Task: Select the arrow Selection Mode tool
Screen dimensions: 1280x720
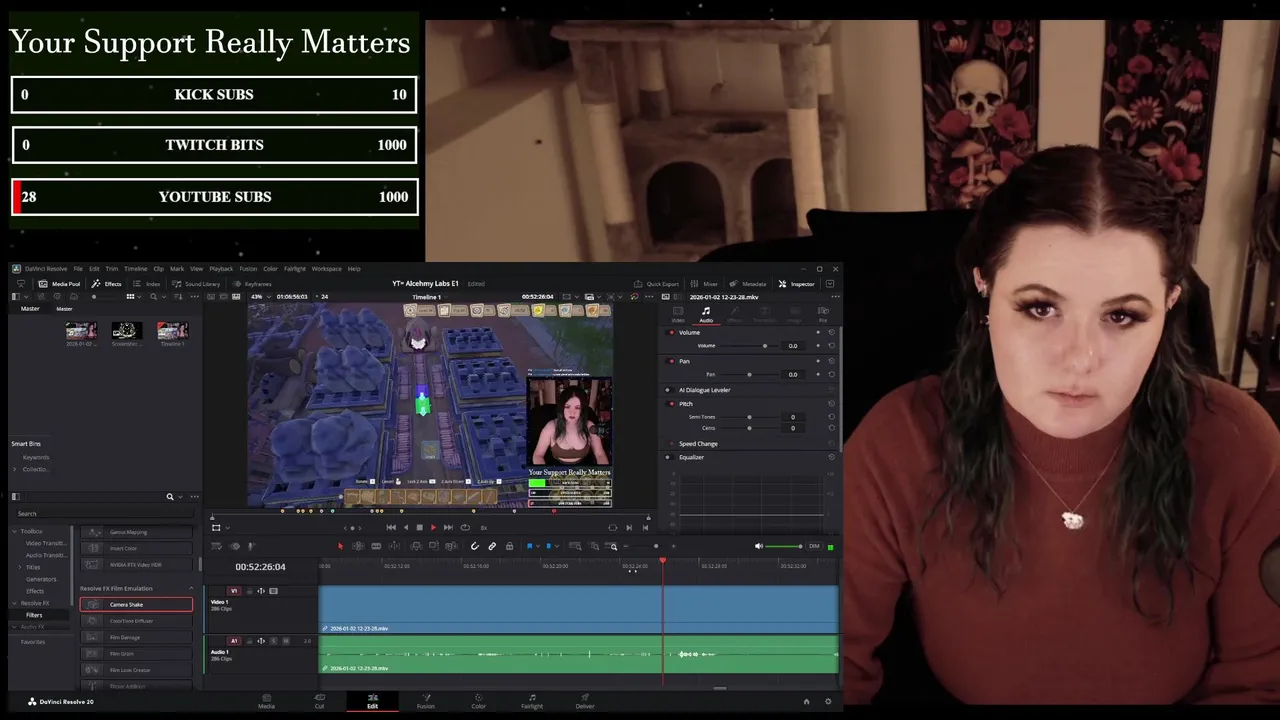Action: point(340,546)
